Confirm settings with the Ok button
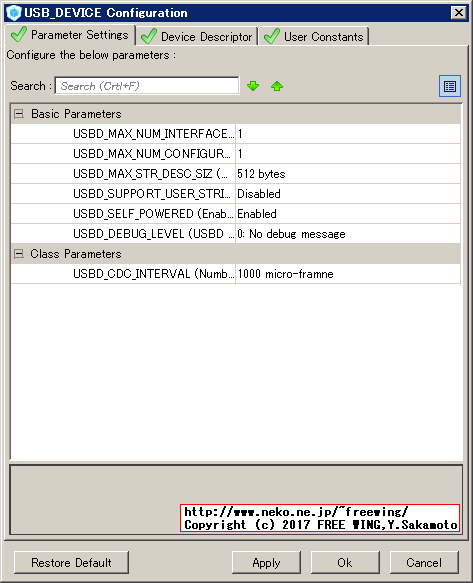Viewport: 473px width, 583px height. point(345,563)
